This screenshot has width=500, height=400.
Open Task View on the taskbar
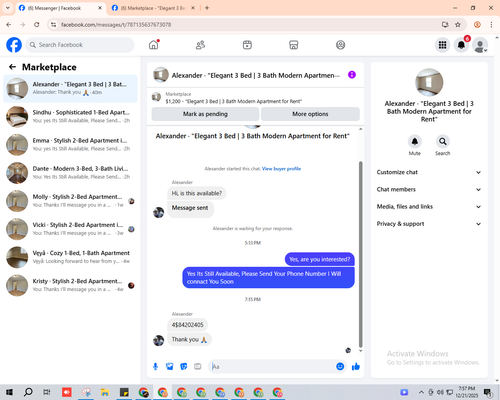(47, 392)
